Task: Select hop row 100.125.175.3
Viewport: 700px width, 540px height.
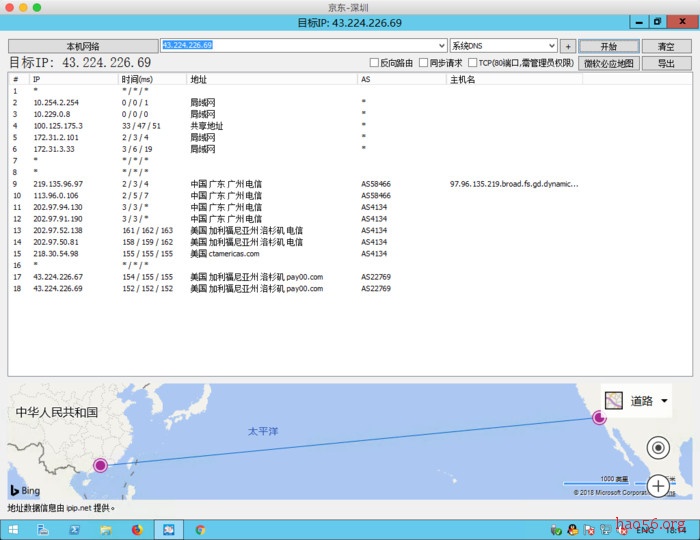Action: [350, 126]
